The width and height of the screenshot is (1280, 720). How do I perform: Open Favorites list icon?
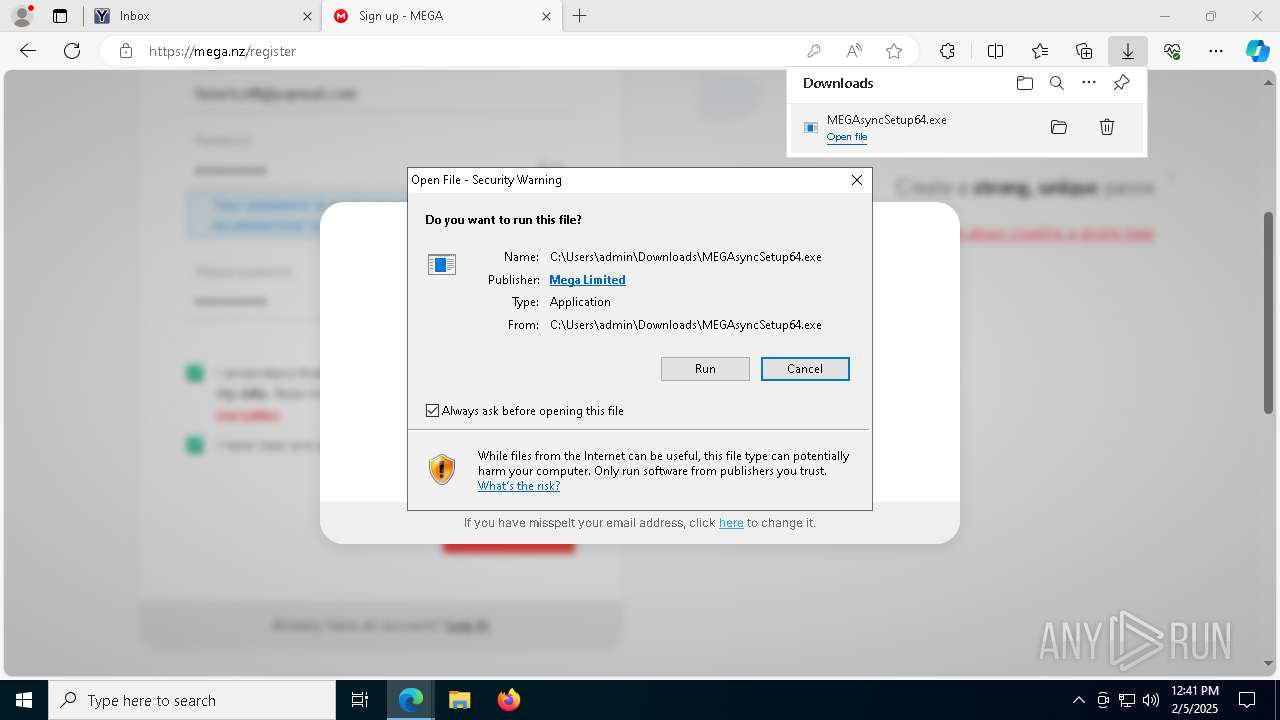coord(1040,51)
